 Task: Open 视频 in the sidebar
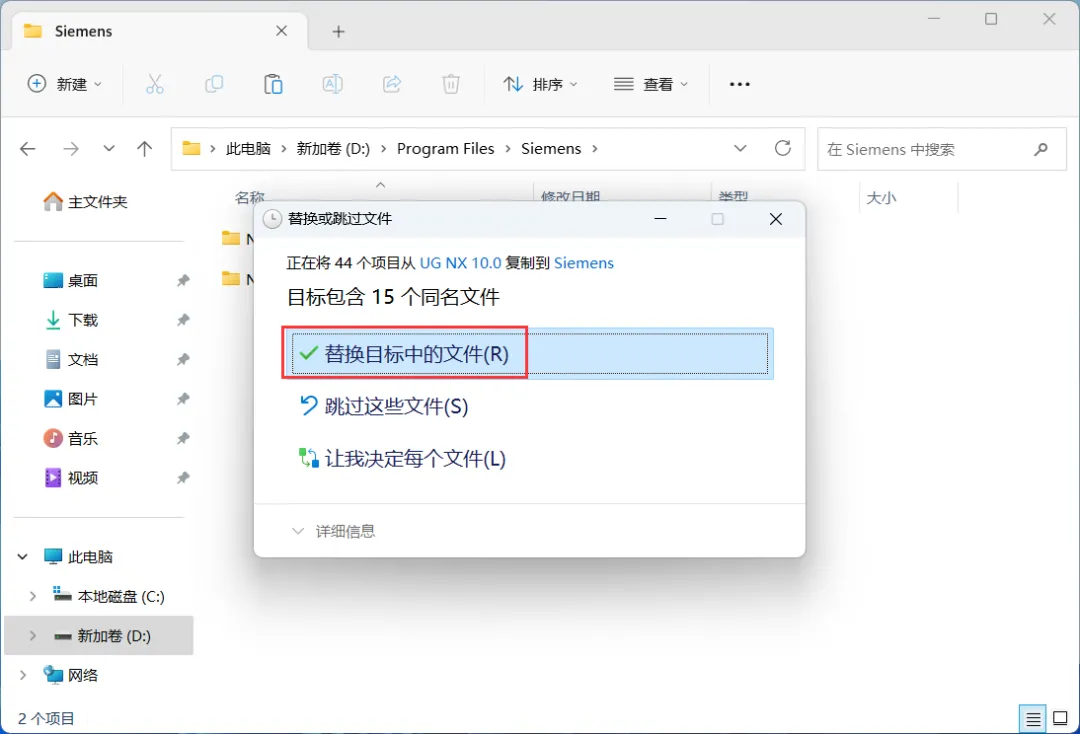pyautogui.click(x=71, y=478)
